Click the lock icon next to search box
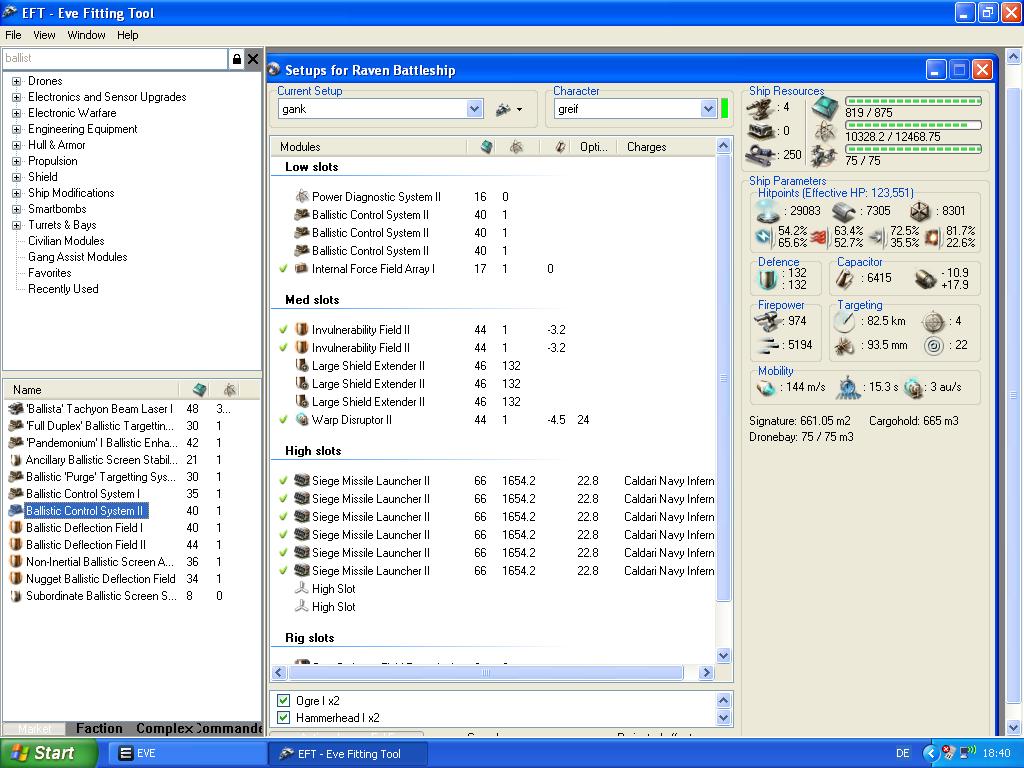The image size is (1024, 768). click(237, 59)
